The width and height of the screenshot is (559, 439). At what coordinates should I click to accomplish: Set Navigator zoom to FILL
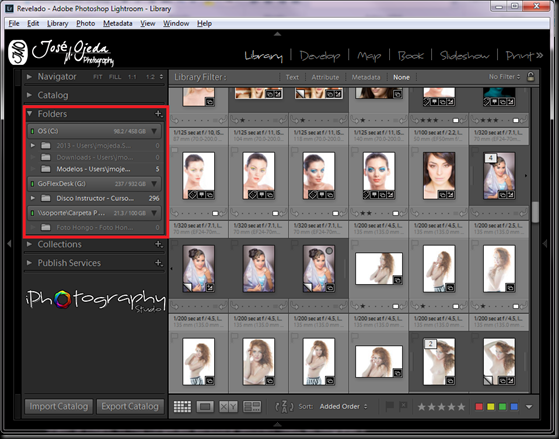115,77
